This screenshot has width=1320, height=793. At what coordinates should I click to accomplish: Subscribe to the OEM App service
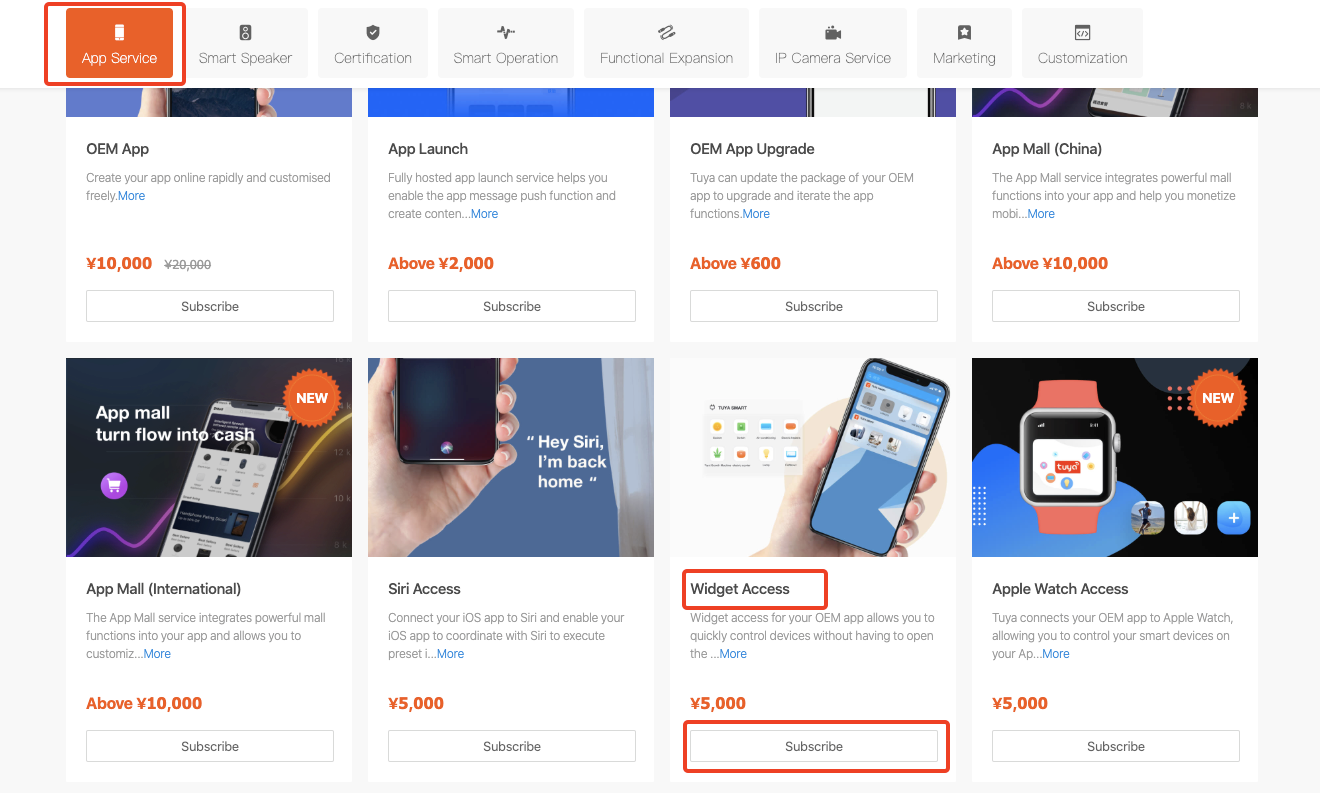(x=210, y=306)
